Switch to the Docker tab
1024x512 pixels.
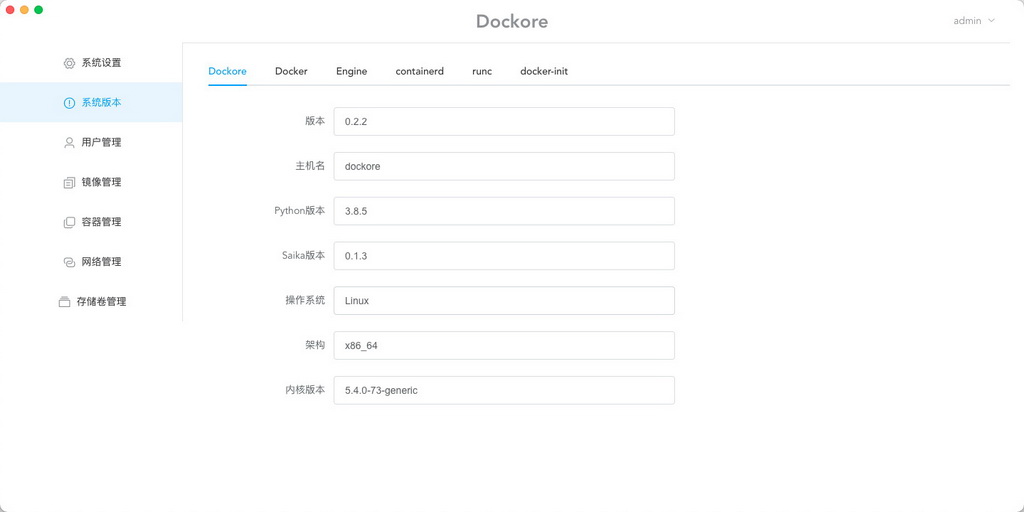[291, 71]
